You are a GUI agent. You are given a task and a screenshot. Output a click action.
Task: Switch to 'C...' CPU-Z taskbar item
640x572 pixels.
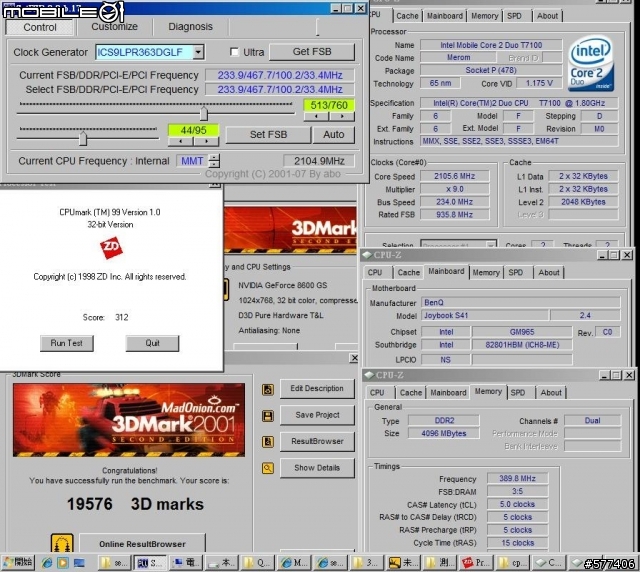click(x=550, y=563)
